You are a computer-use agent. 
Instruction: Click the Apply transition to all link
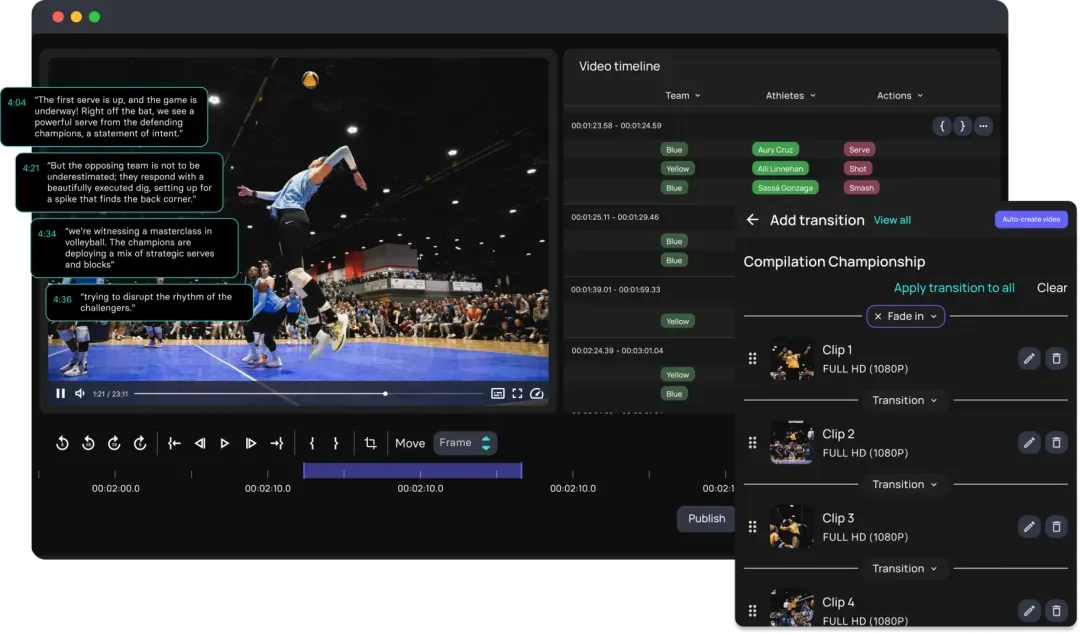(x=953, y=288)
